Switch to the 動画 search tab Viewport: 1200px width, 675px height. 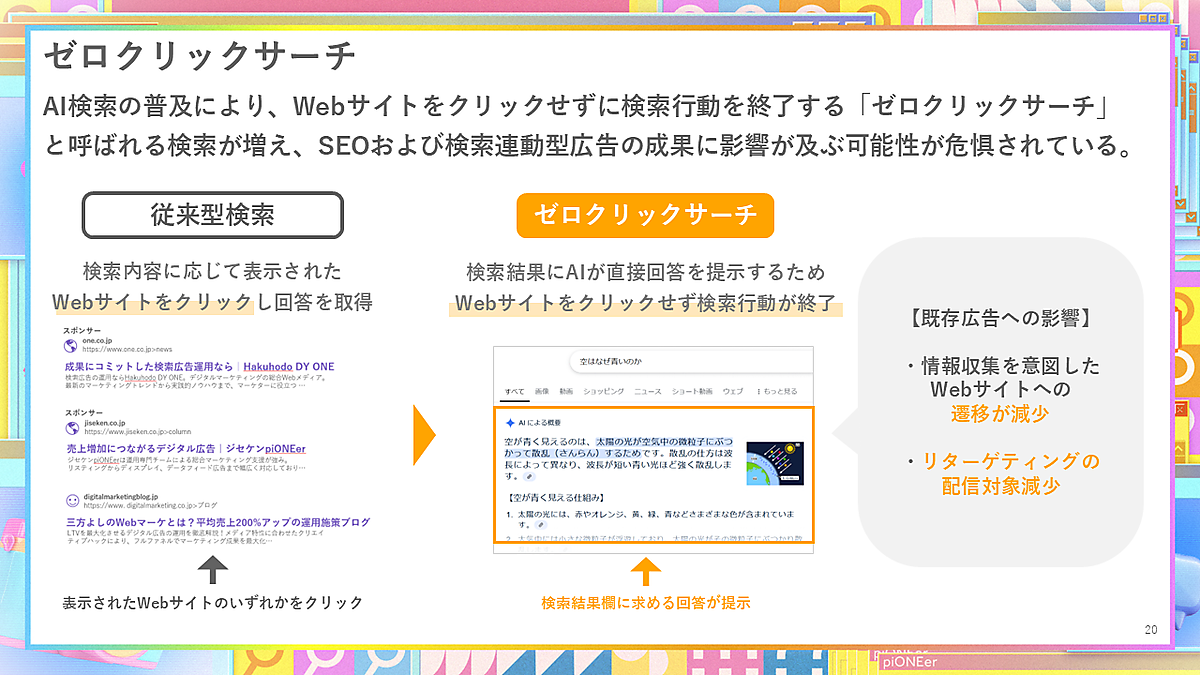pos(567,391)
